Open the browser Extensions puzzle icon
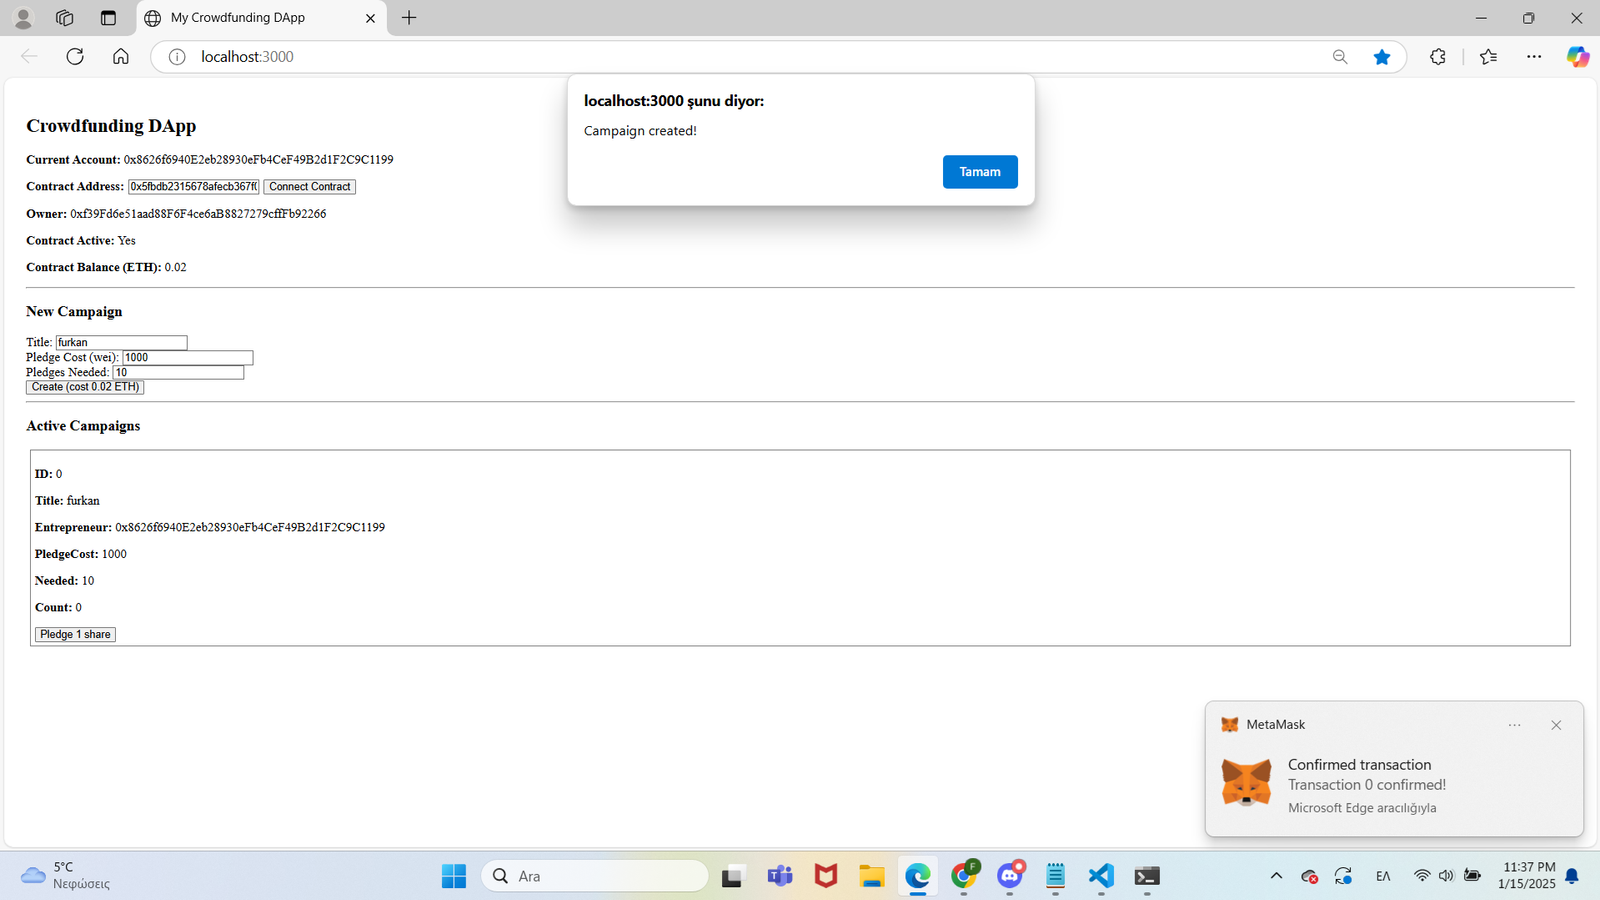 (1438, 57)
